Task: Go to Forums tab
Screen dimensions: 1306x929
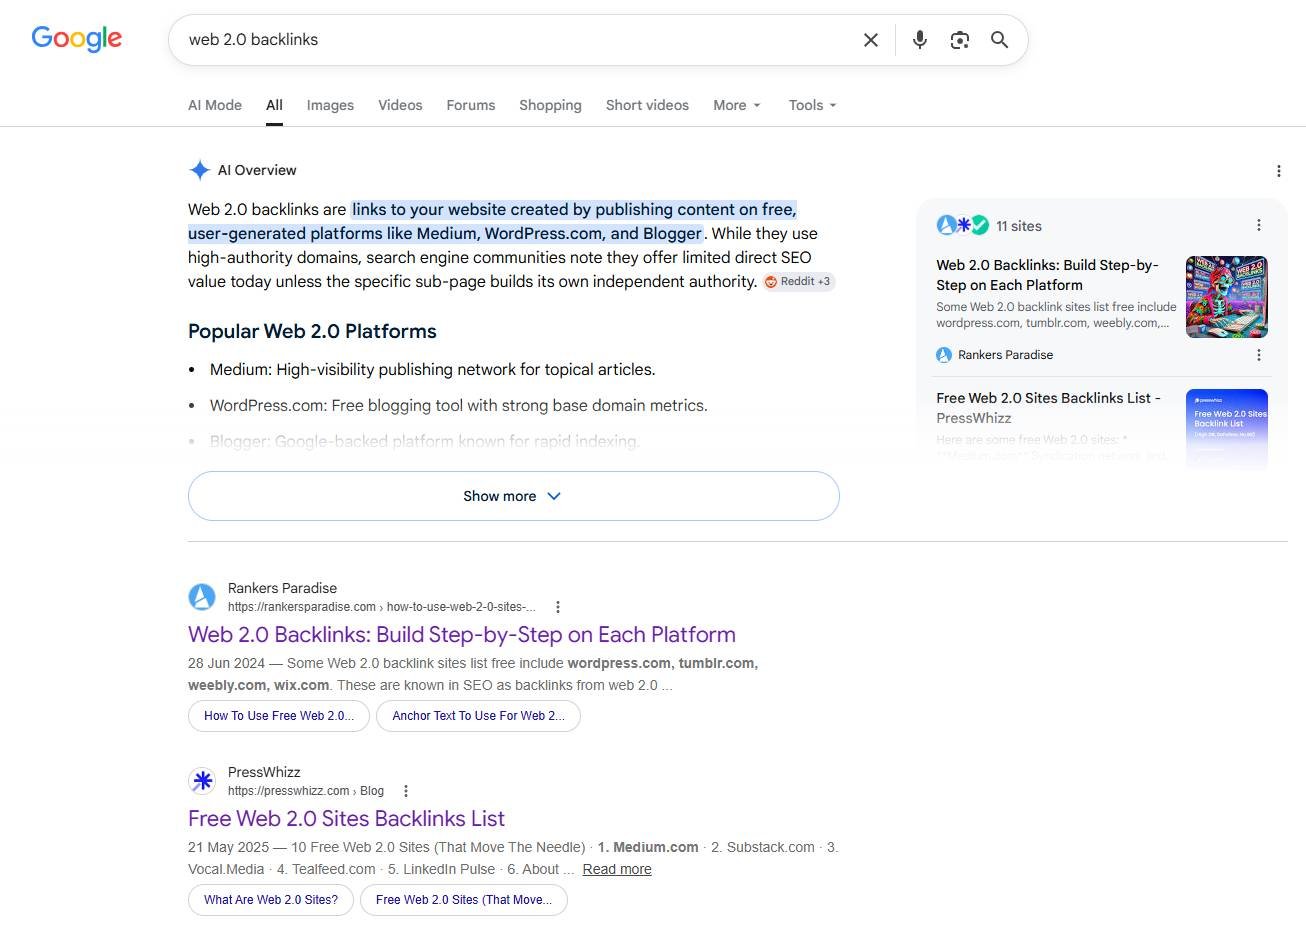Action: (x=471, y=105)
